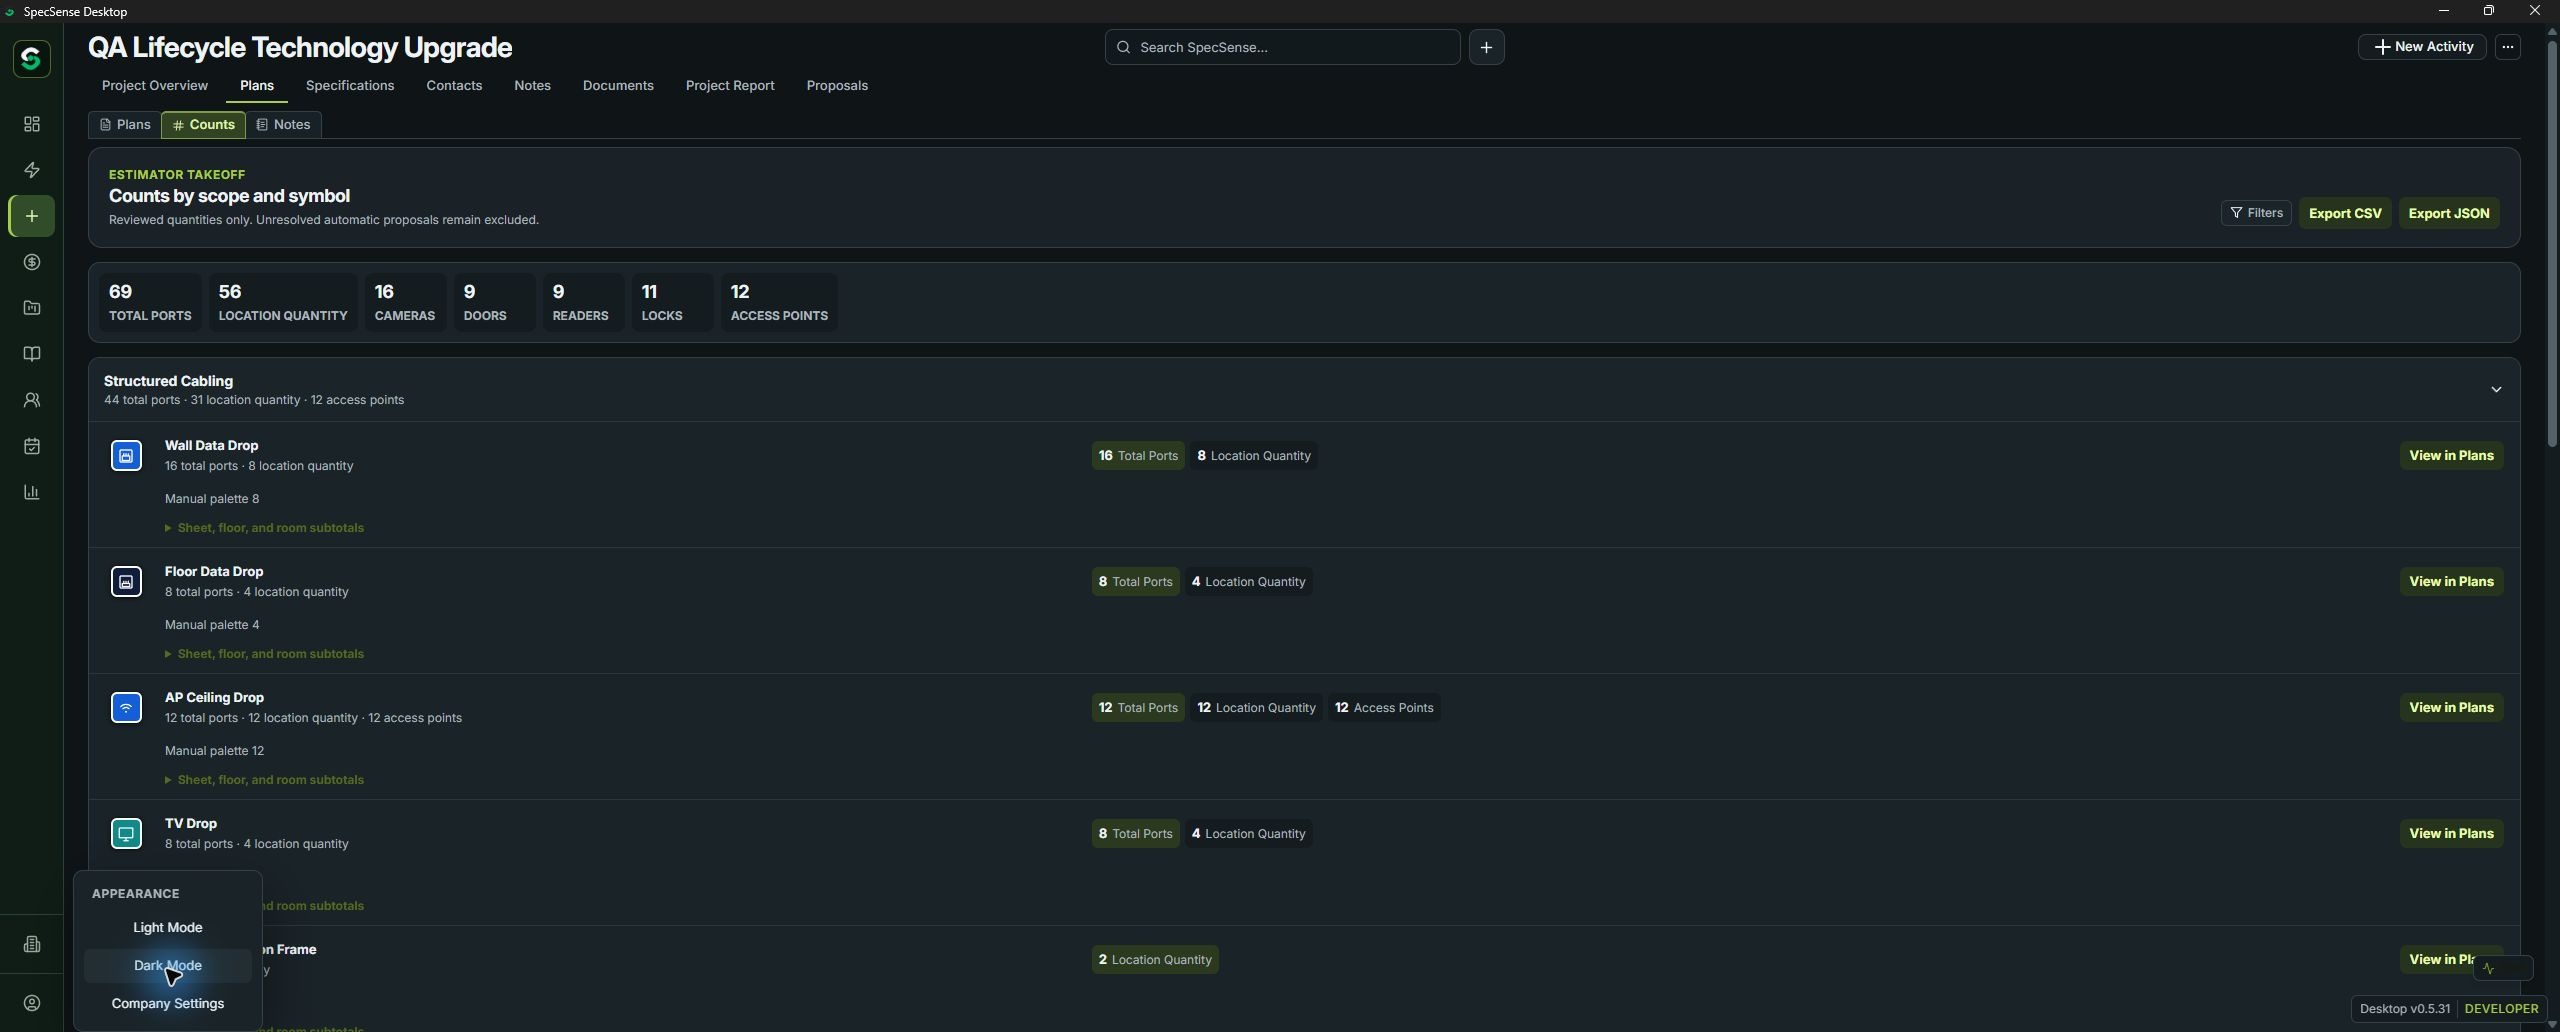Open the Proposals tab
Viewport: 2560px width, 1032px height.
coord(837,86)
